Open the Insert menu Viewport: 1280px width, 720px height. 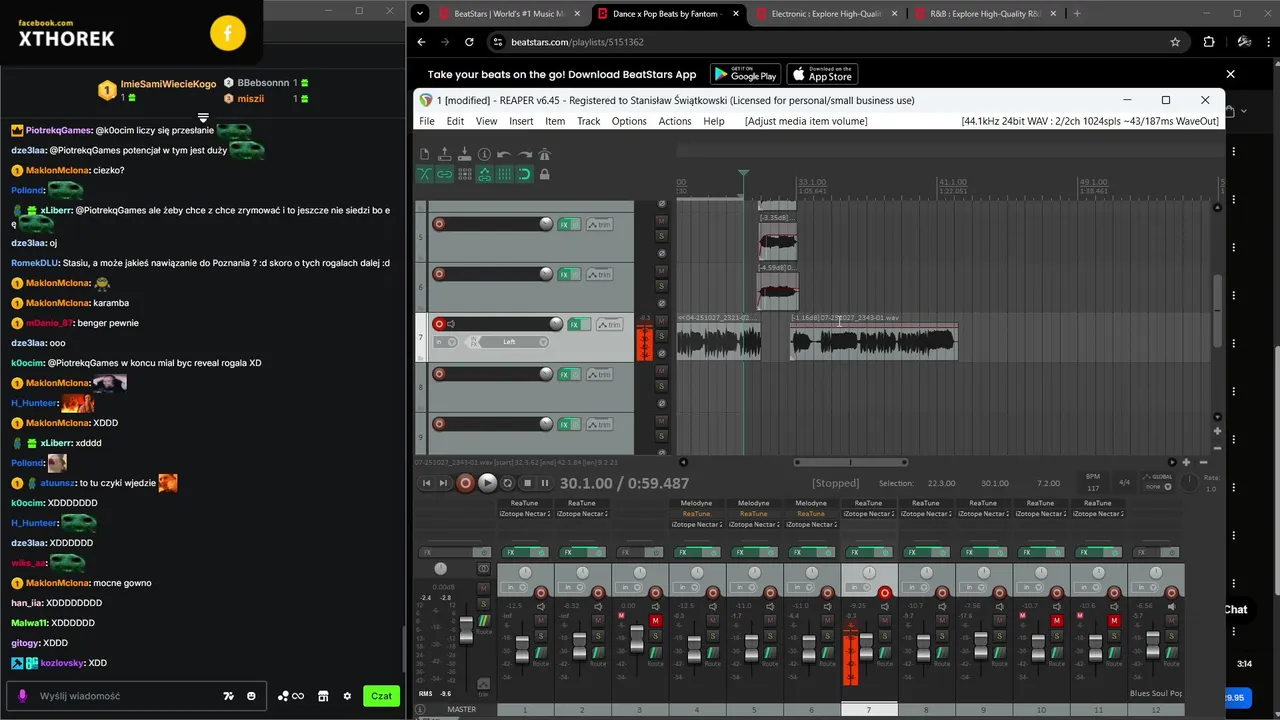(521, 121)
